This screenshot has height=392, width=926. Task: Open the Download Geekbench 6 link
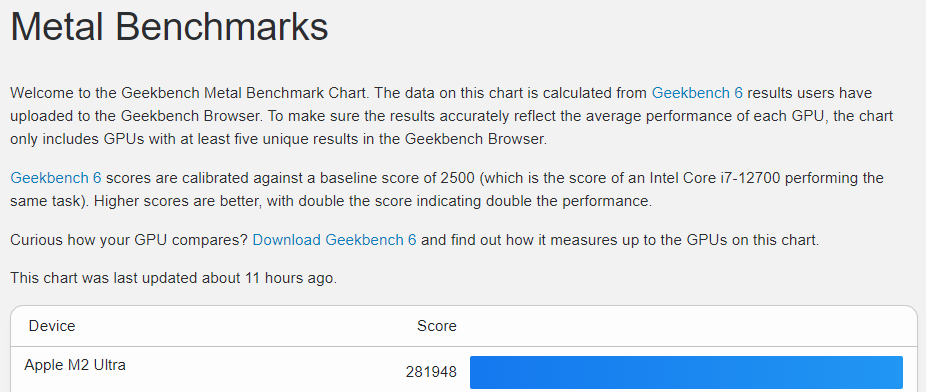pos(334,240)
